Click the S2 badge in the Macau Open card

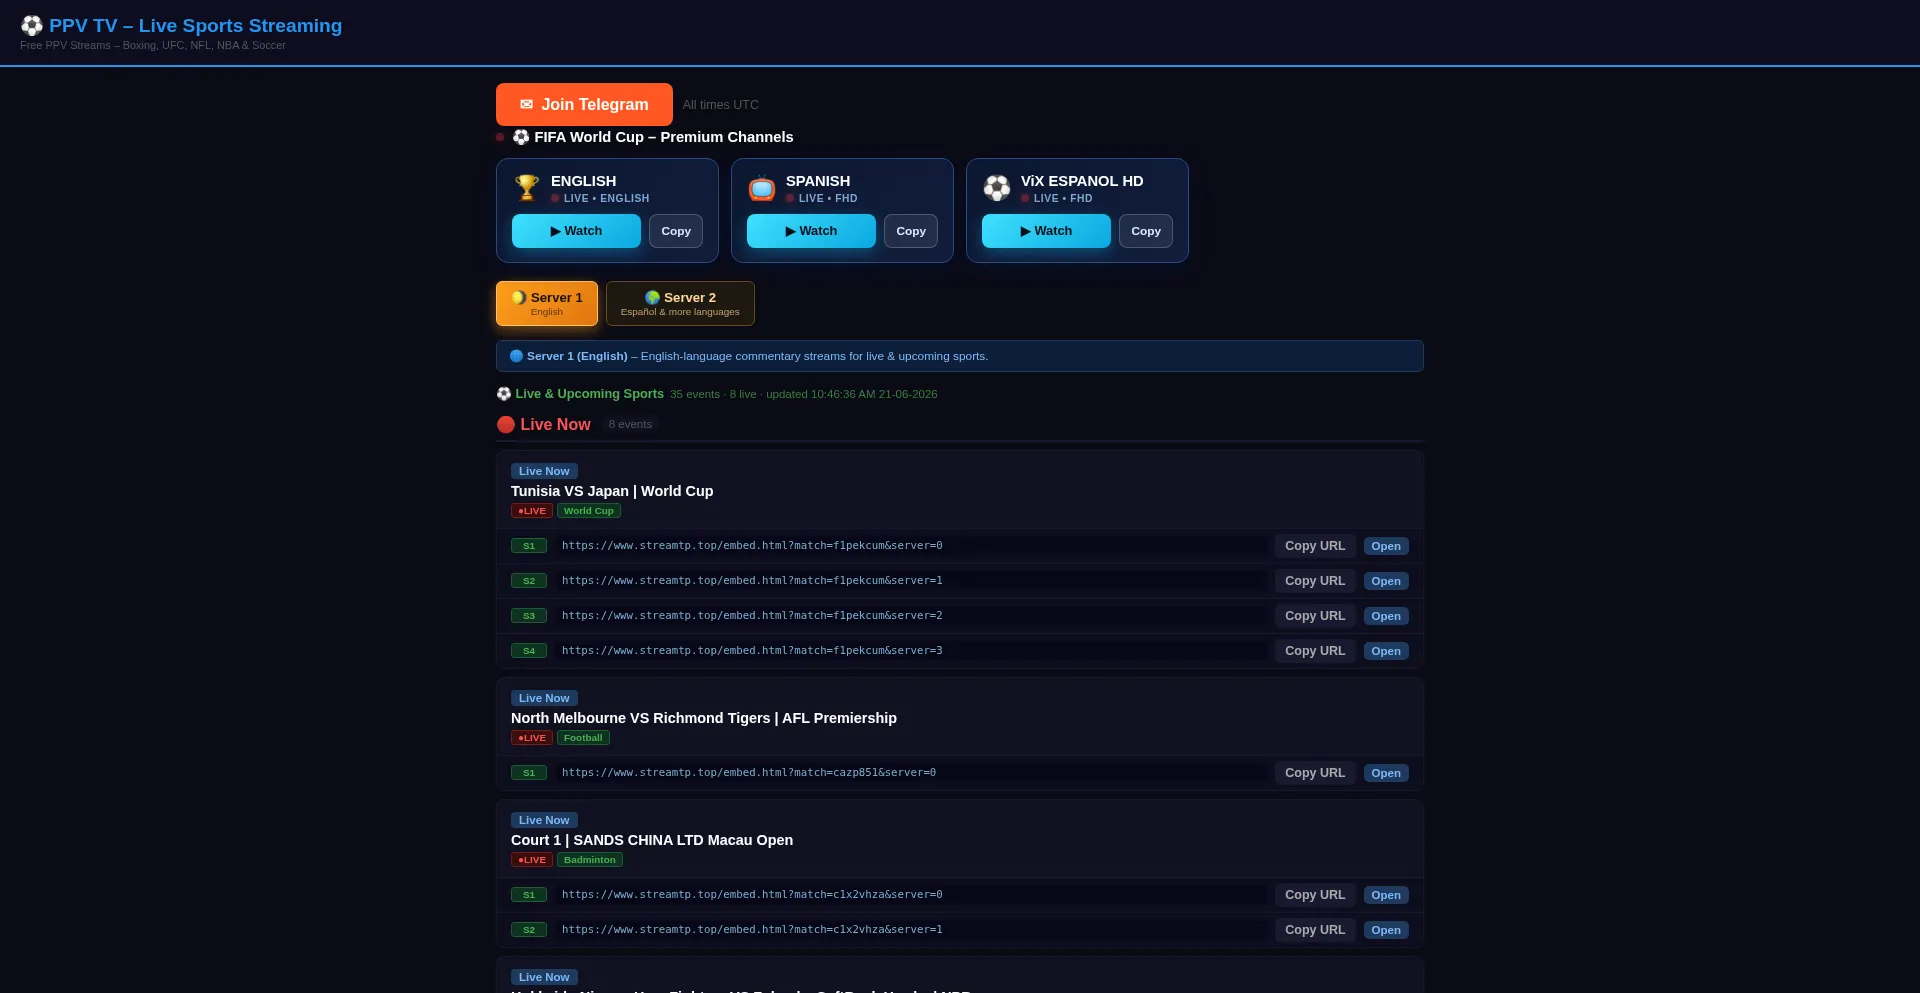pyautogui.click(x=529, y=930)
